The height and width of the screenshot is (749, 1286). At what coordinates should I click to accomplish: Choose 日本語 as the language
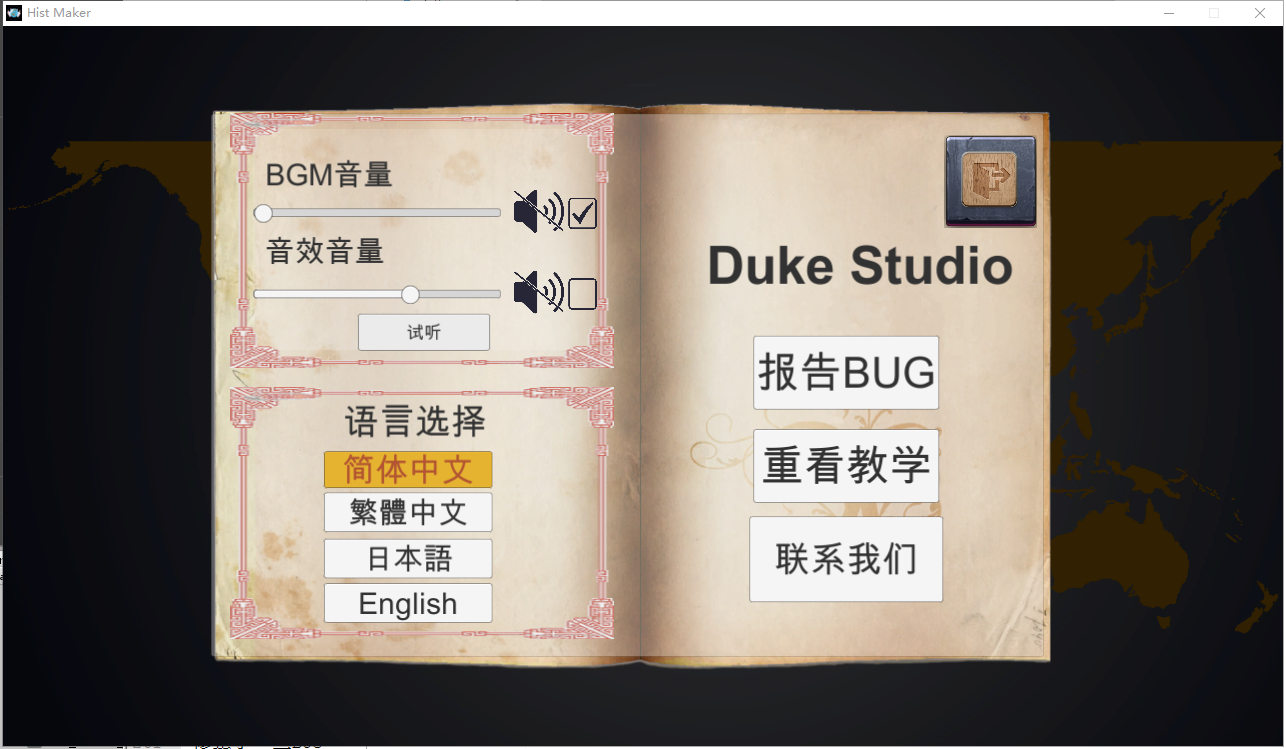[408, 558]
